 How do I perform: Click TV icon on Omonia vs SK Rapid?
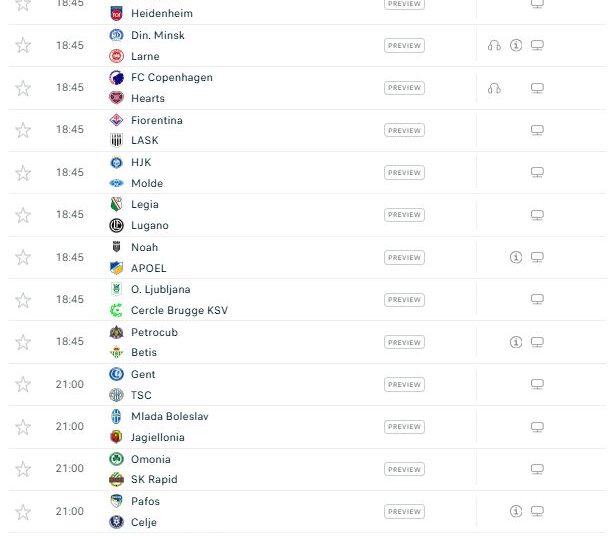[x=537, y=469]
